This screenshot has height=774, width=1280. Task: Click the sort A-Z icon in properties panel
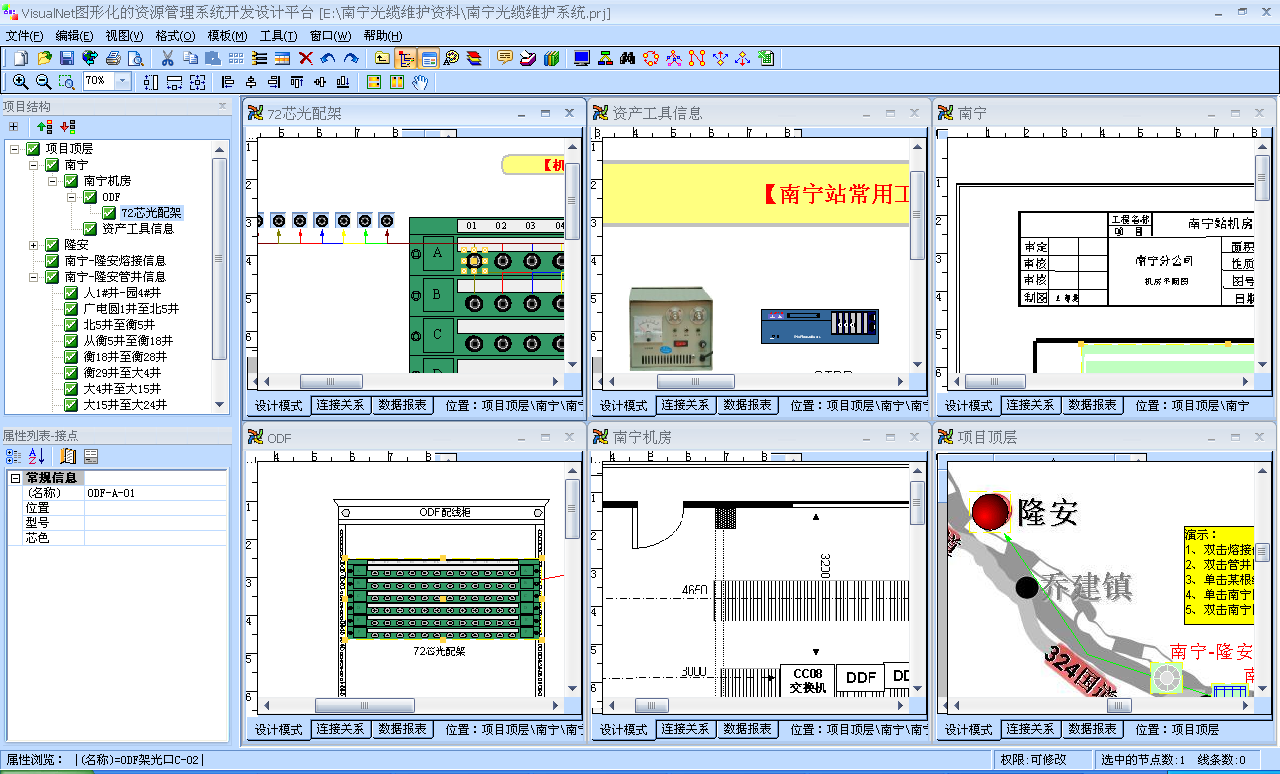(37, 457)
